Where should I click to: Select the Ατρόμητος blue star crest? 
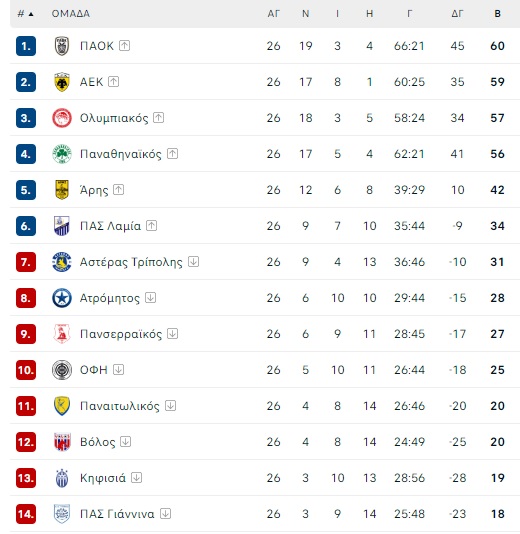pos(62,298)
